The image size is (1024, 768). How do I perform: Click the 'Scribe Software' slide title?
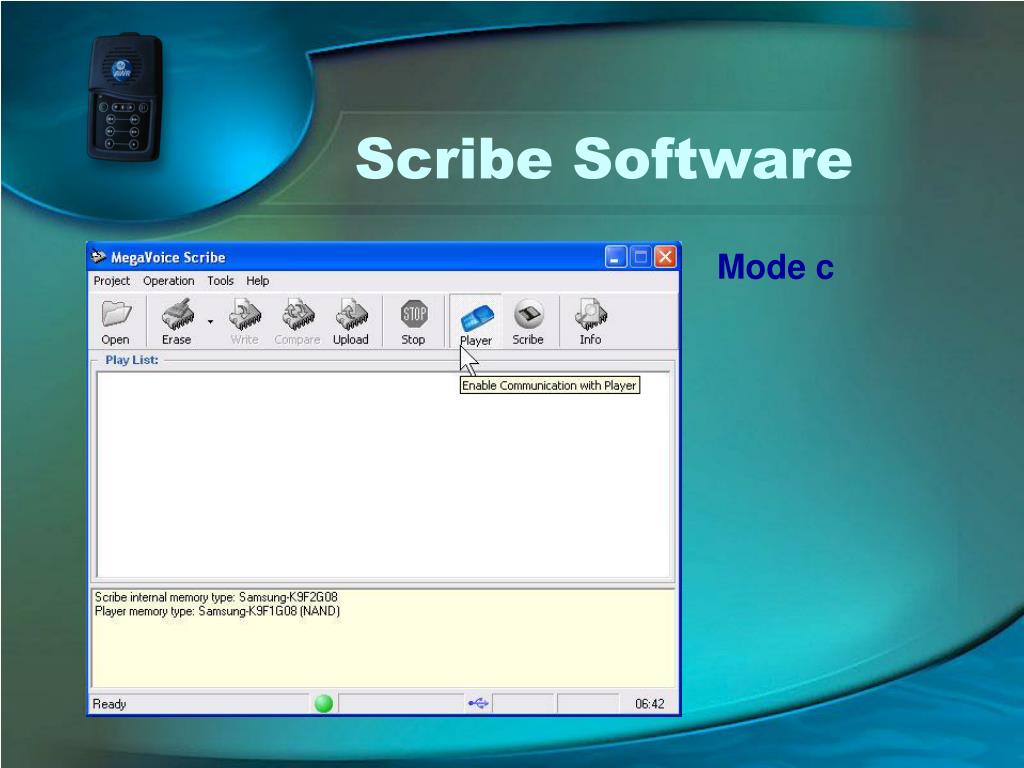[604, 159]
